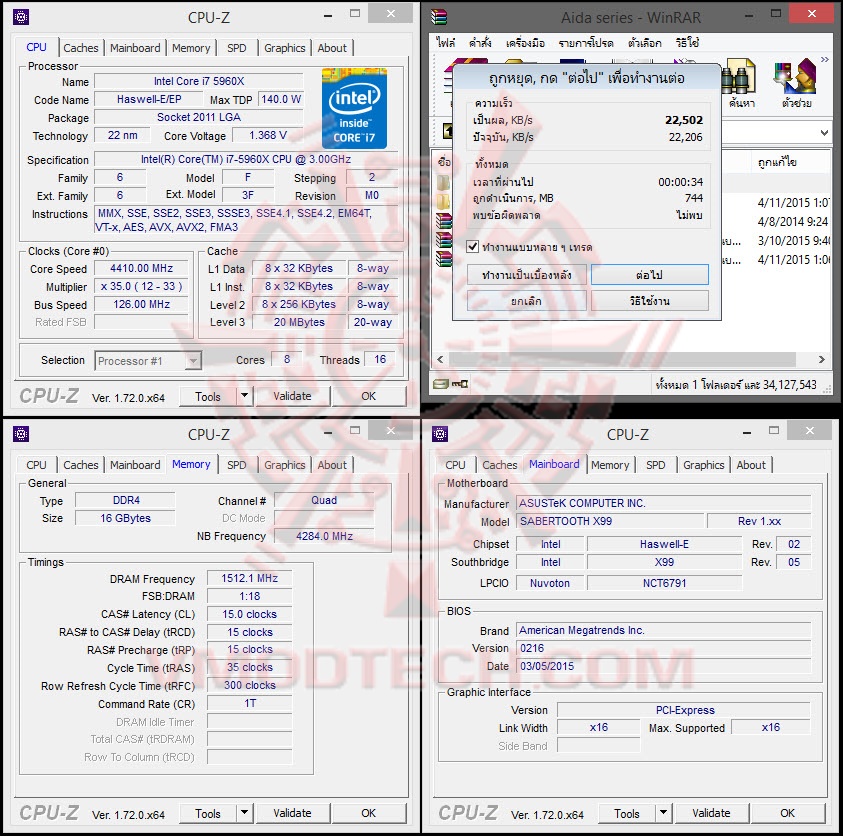
Task: Click ต่อไป (Continue) button in WinRAR dialog
Action: coord(649,275)
